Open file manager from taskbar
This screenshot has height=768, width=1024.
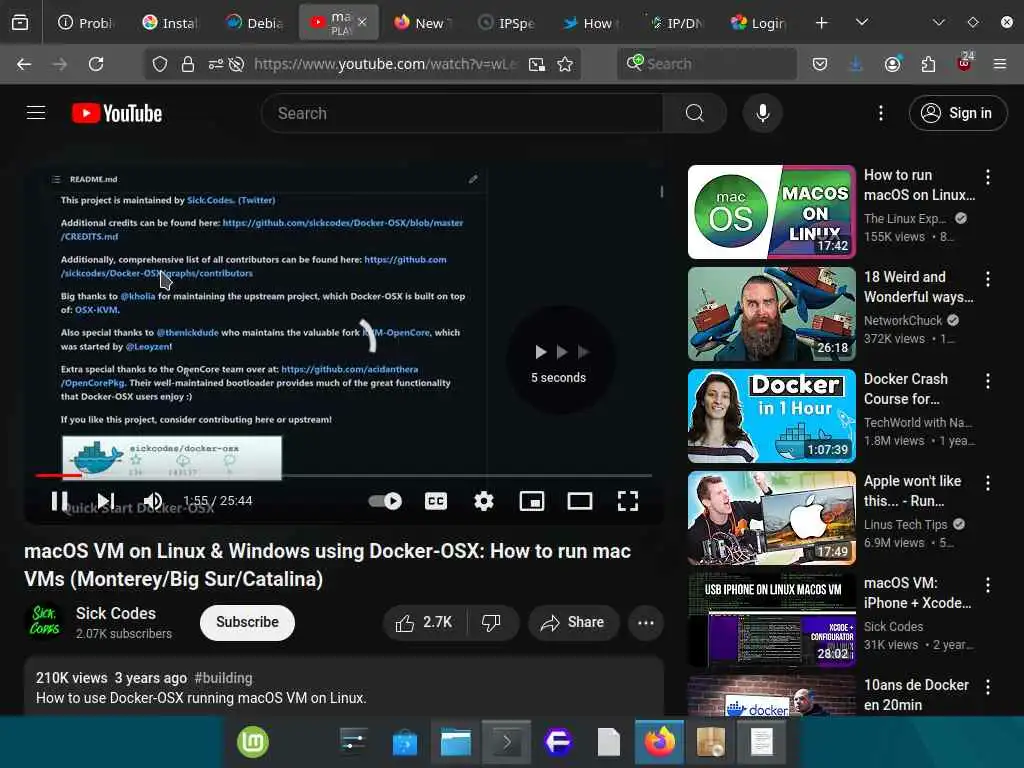click(x=456, y=742)
